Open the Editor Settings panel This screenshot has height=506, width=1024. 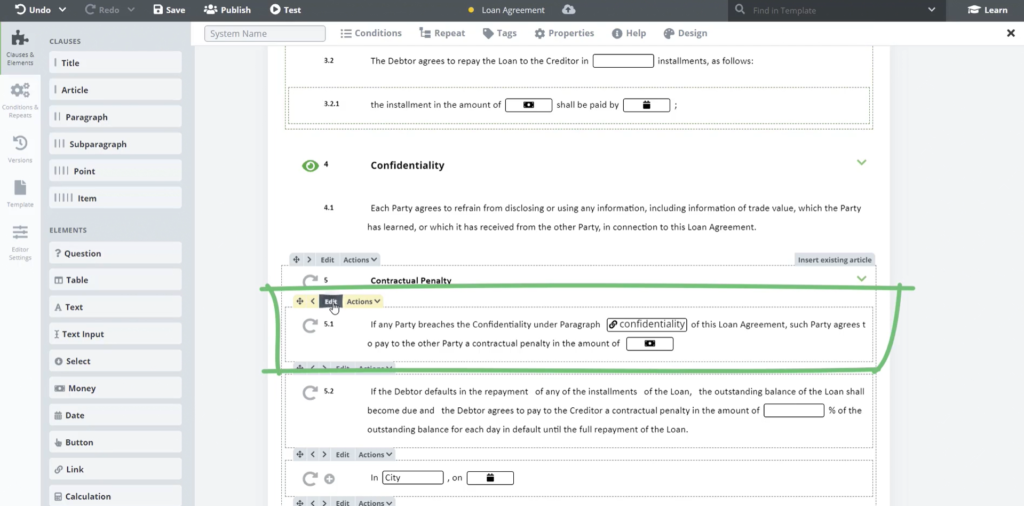tap(20, 240)
